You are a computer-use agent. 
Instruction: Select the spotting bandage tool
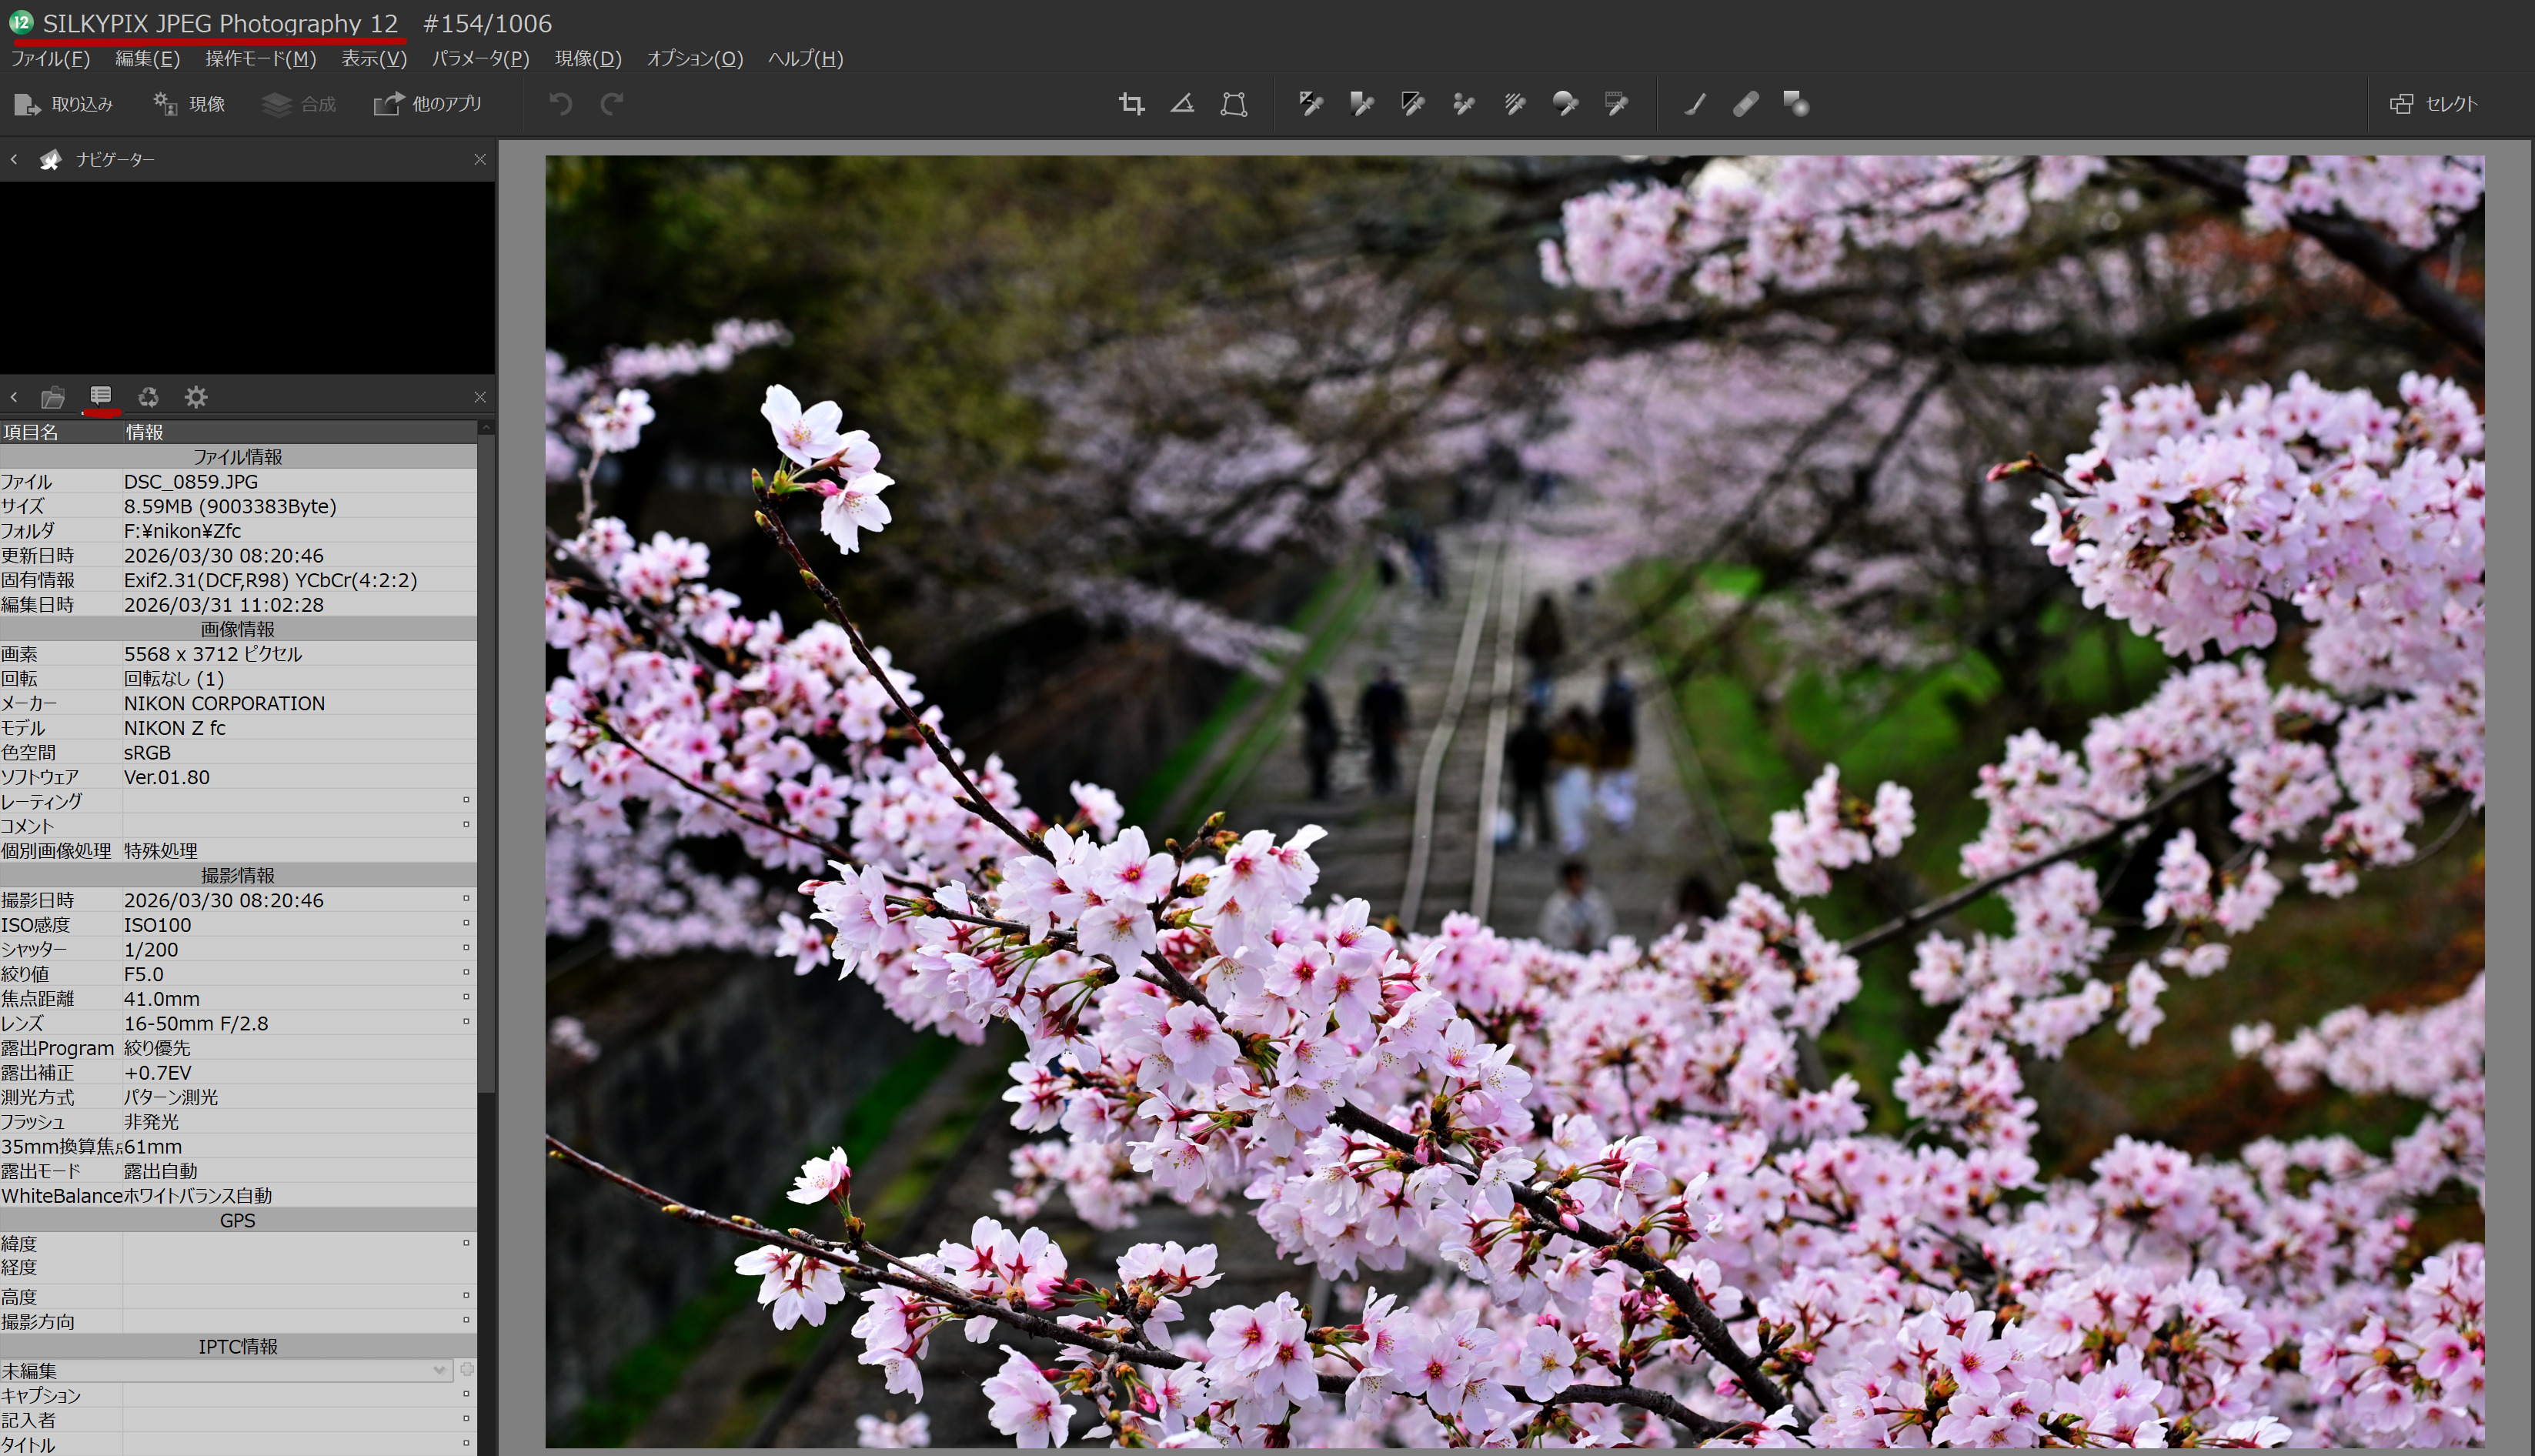pyautogui.click(x=1745, y=104)
